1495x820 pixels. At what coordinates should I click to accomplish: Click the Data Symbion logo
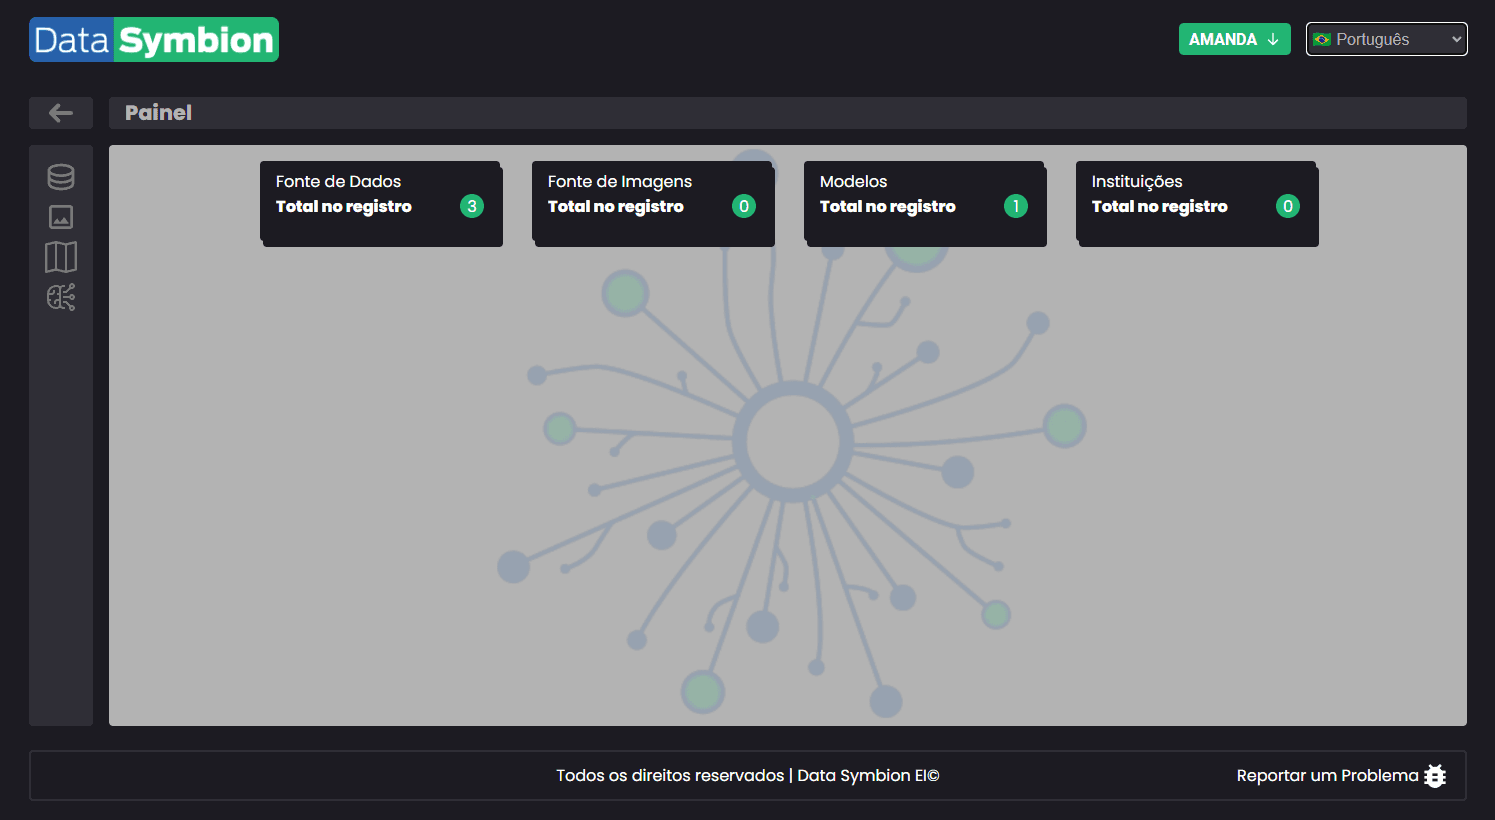click(x=154, y=40)
